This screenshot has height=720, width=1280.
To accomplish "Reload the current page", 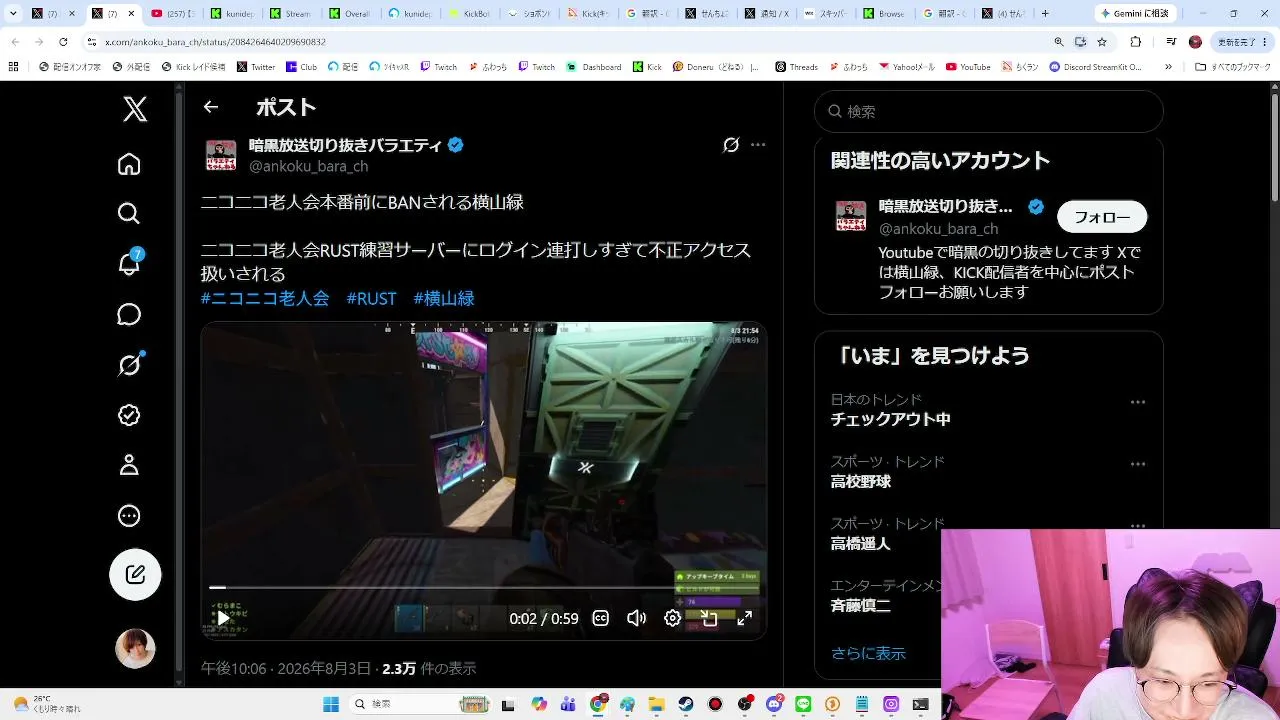I will pos(63,42).
